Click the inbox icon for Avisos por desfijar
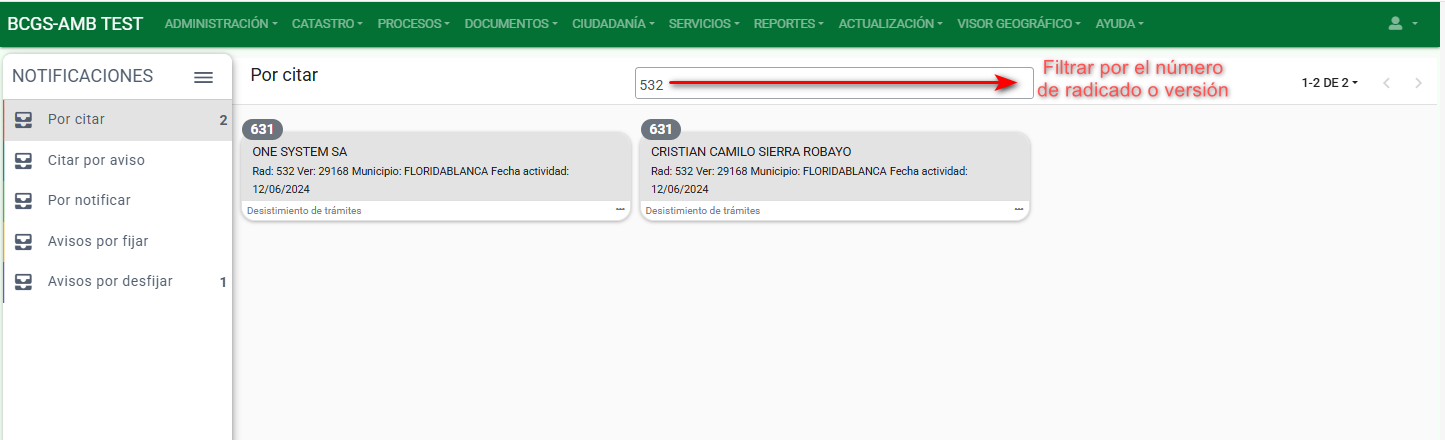1445x440 pixels. point(24,282)
